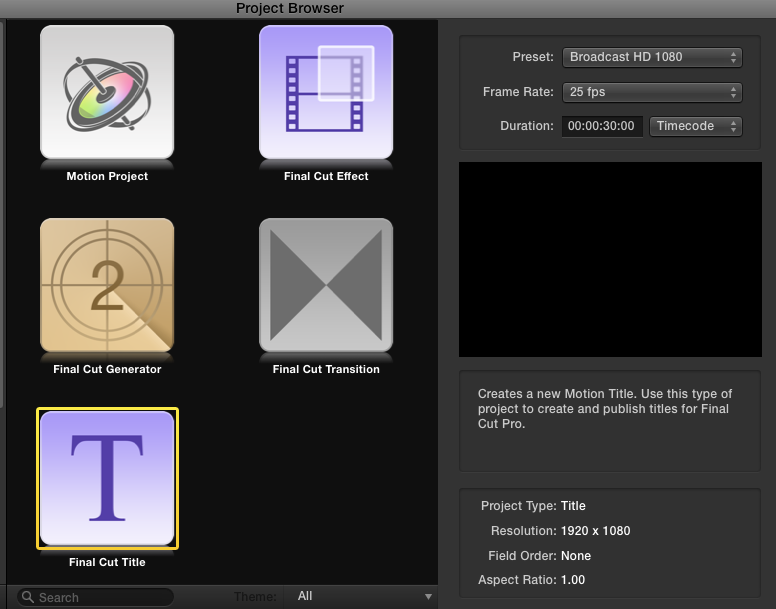Click the 'Final Cut Generator' caption text
This screenshot has width=776, height=609.
click(x=107, y=369)
